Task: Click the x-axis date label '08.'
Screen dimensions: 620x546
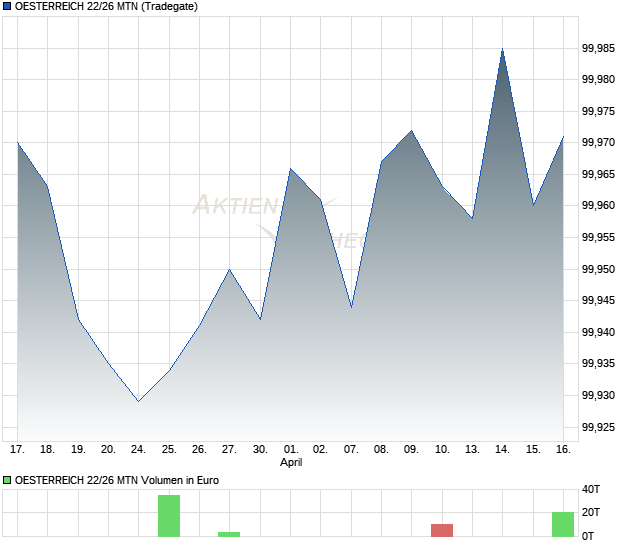Action: 381,450
